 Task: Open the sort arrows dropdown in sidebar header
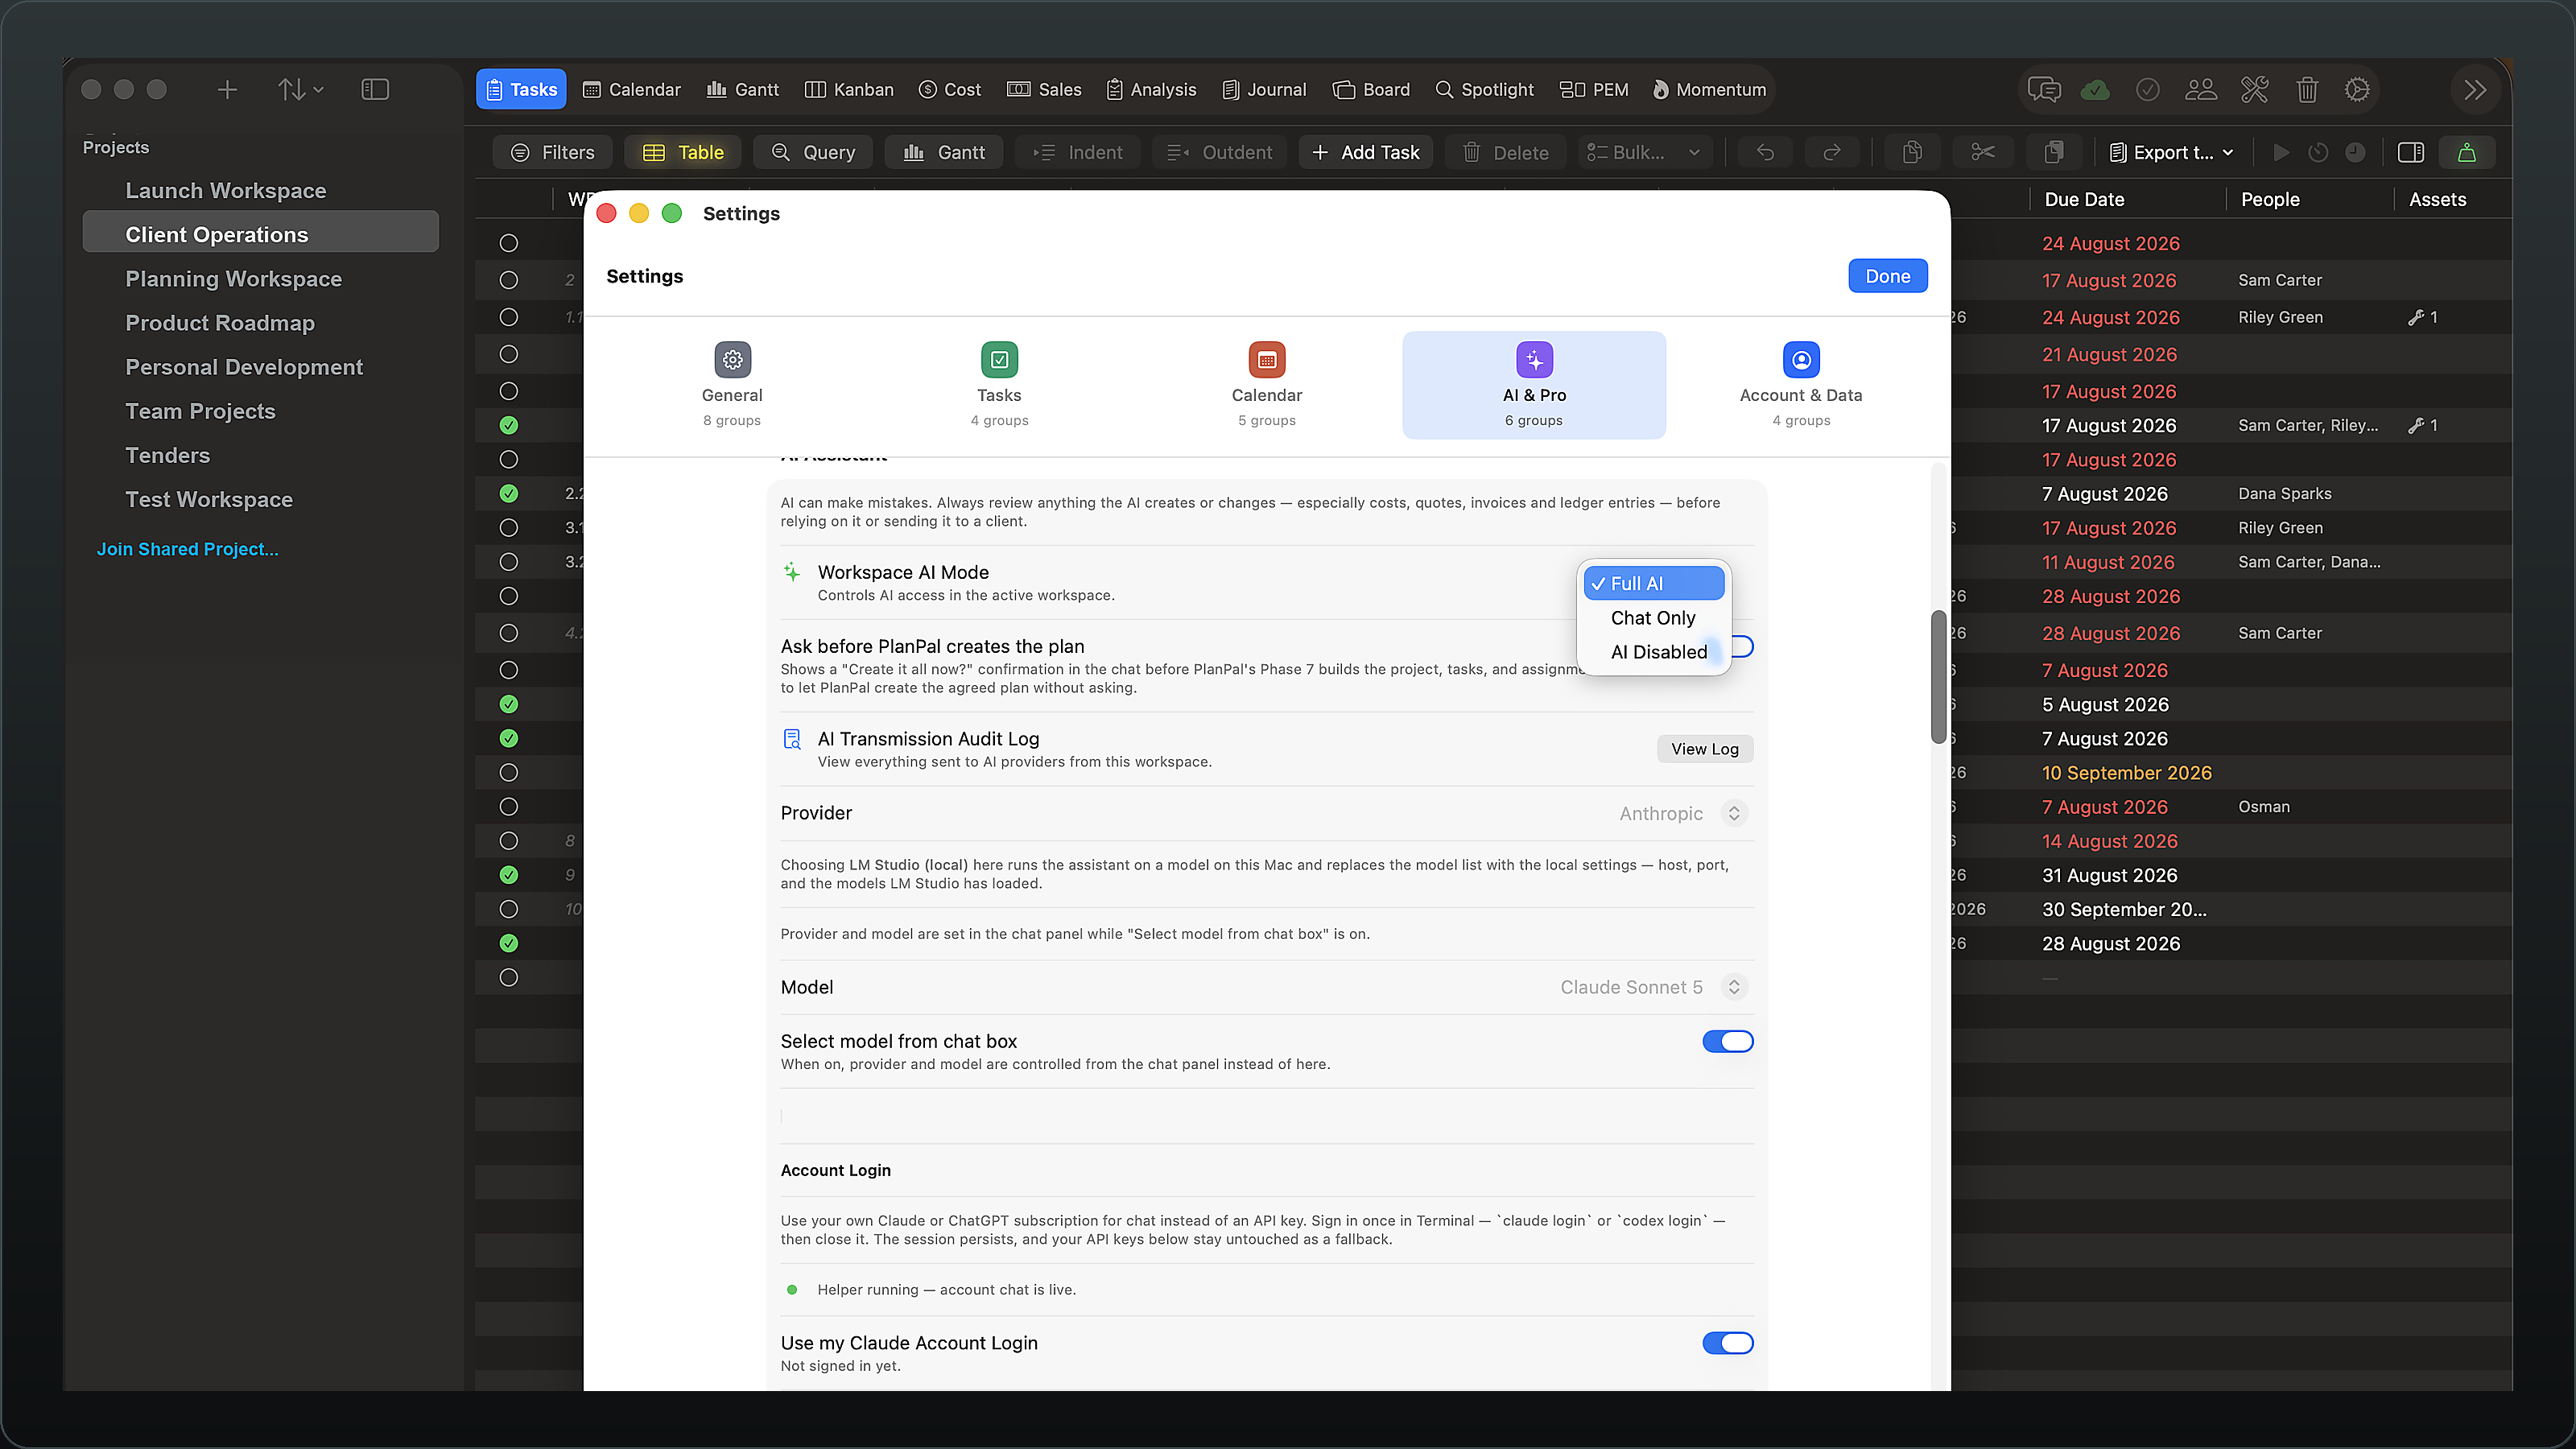300,90
